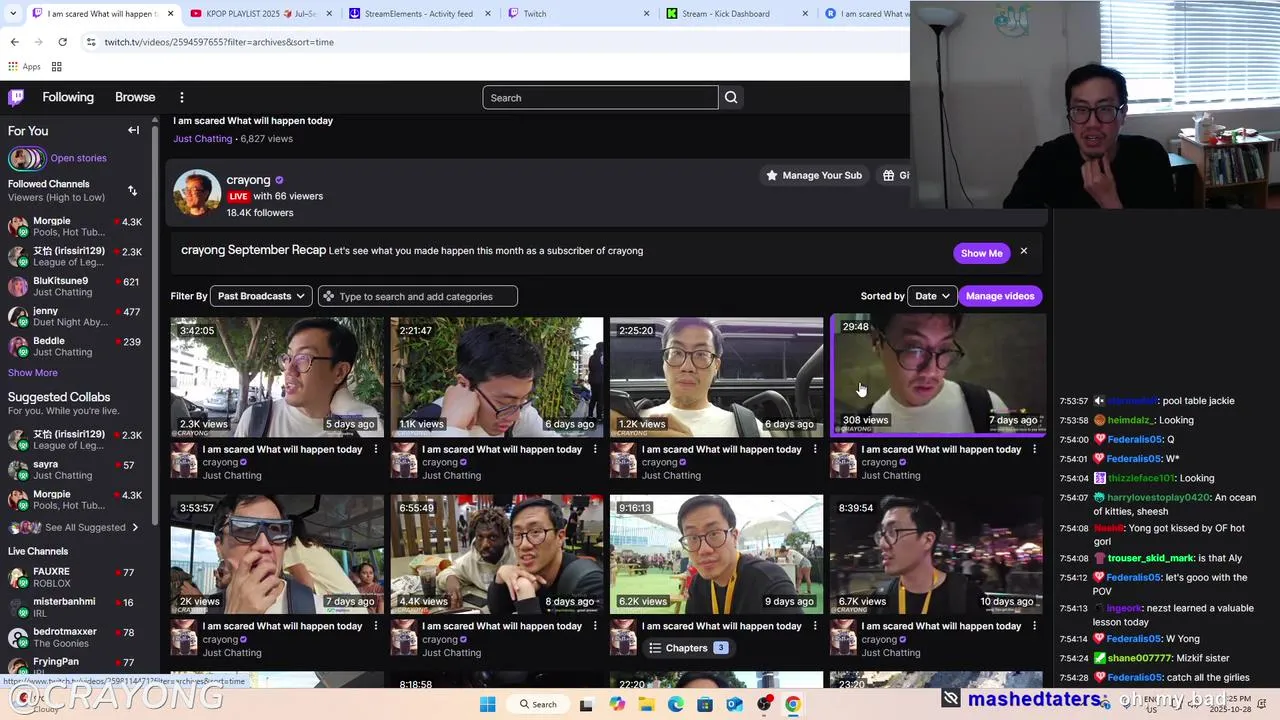Play the 3:42:05 video thumbnail
The width and height of the screenshot is (1280, 720).
(277, 377)
